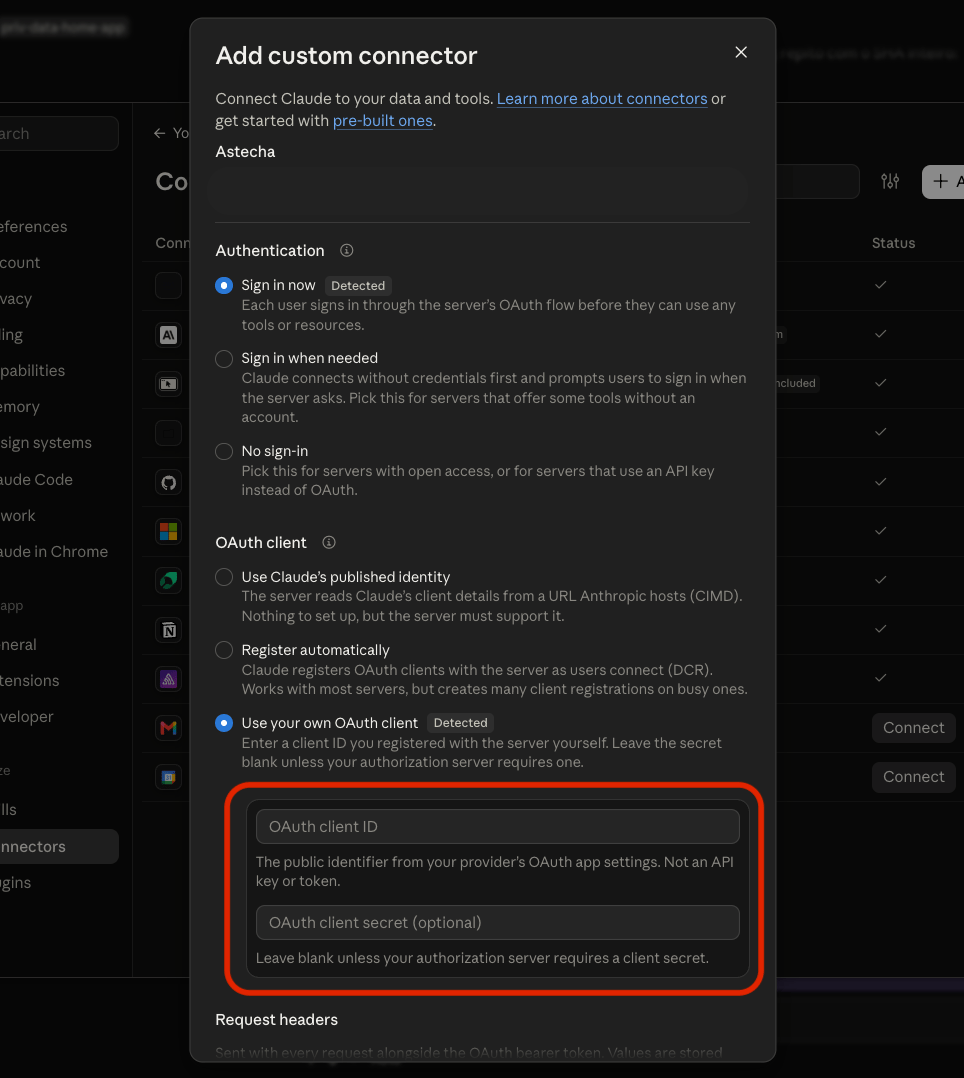This screenshot has height=1078, width=964.
Task: Open the Account sidebar item
Action: pyautogui.click(x=20, y=263)
